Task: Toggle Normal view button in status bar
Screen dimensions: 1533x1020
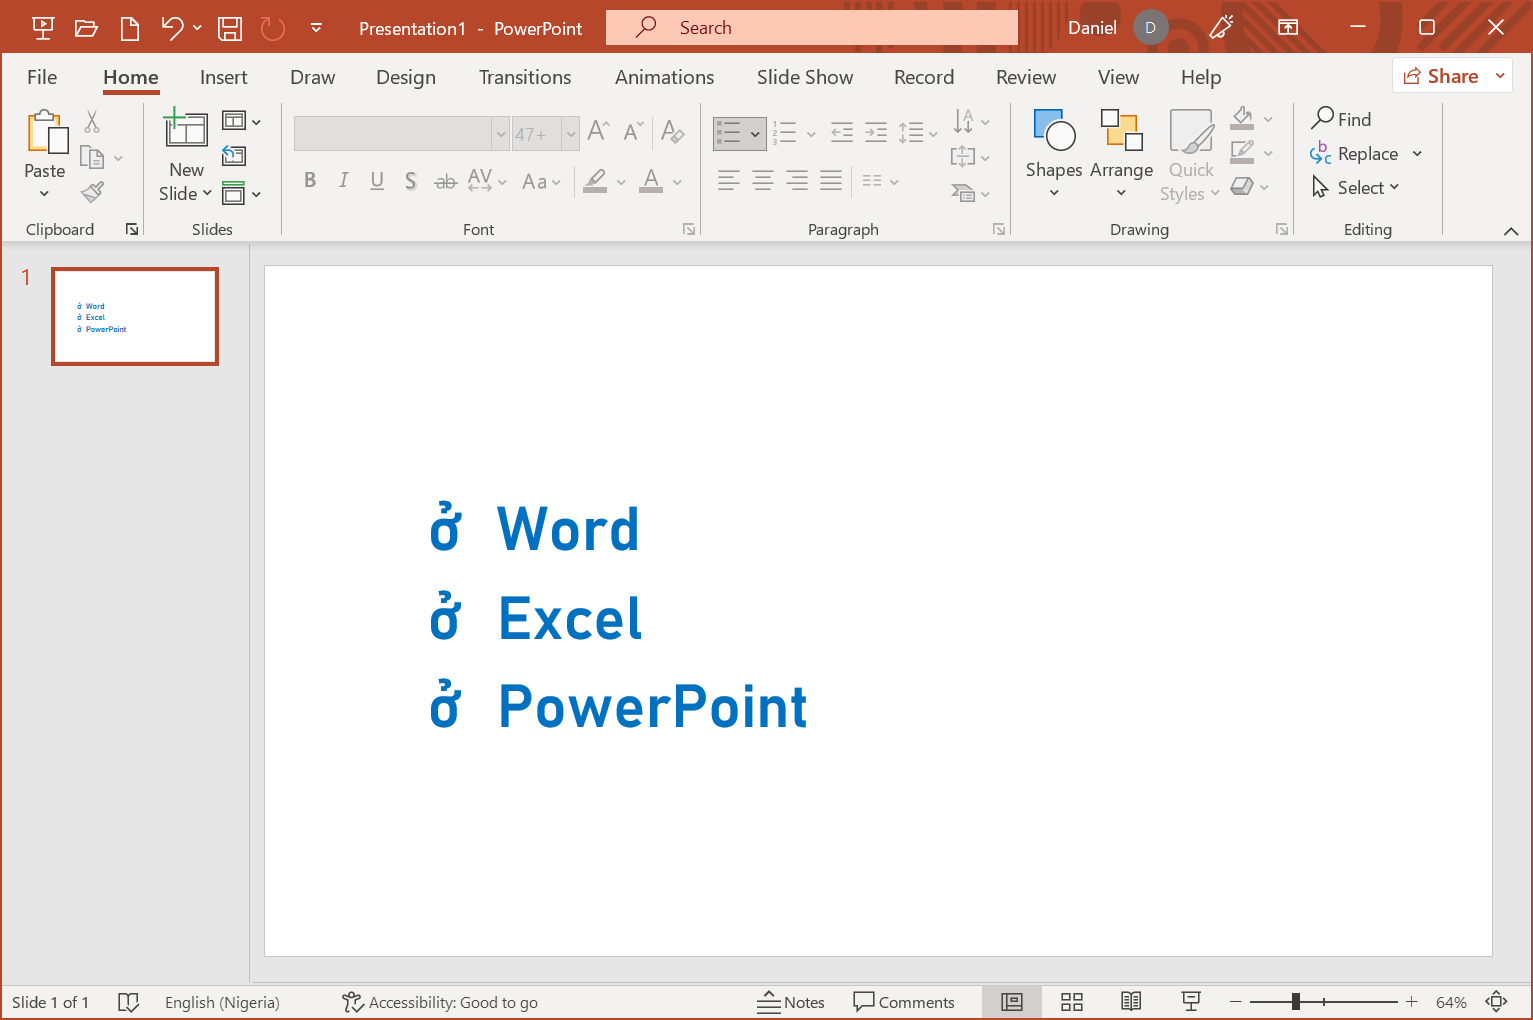Action: coord(1012,1002)
